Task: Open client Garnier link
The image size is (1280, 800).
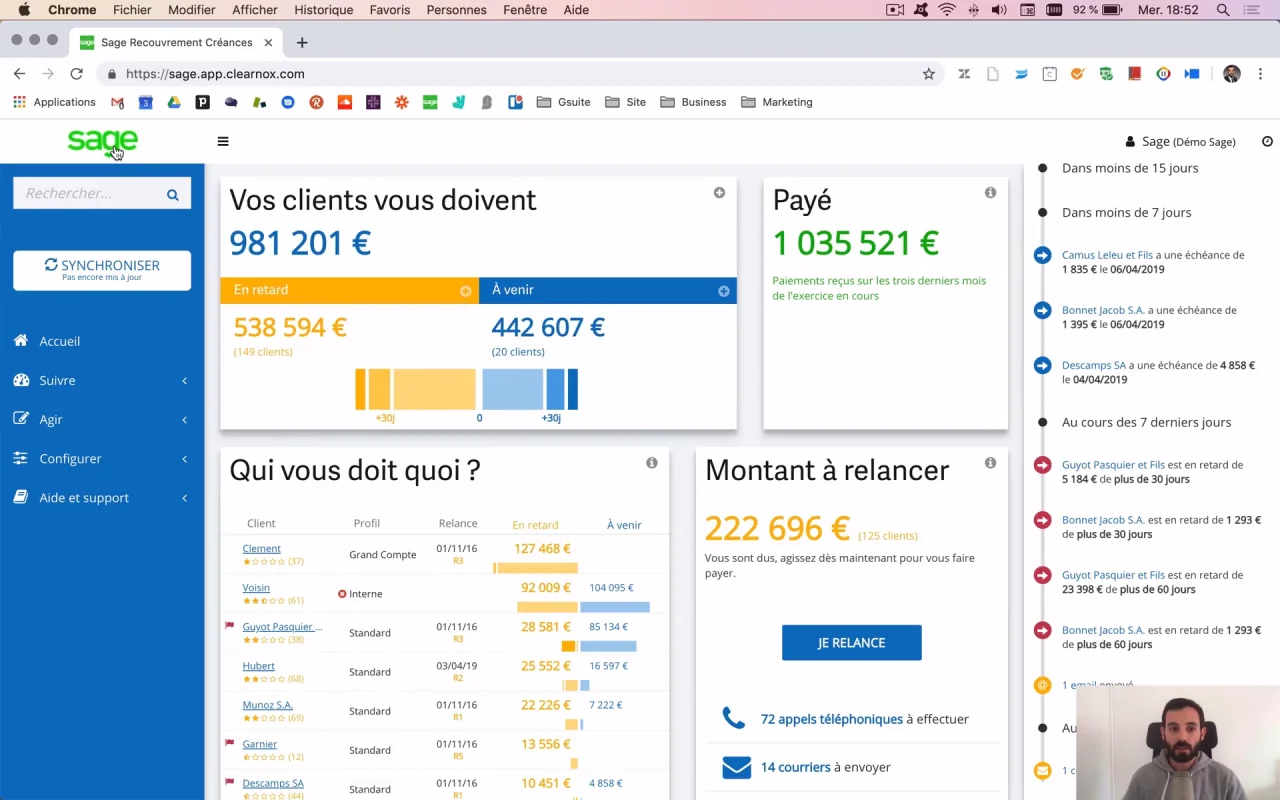Action: click(x=259, y=743)
